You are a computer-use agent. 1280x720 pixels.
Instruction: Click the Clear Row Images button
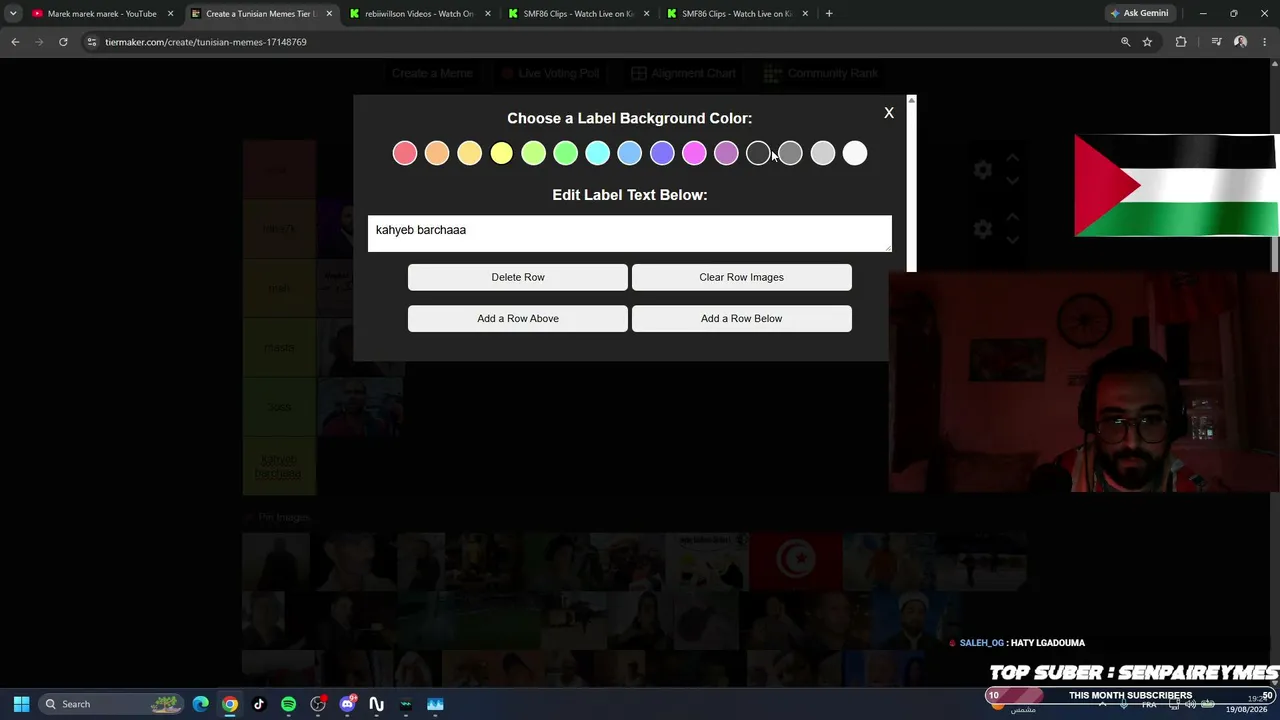pyautogui.click(x=741, y=277)
